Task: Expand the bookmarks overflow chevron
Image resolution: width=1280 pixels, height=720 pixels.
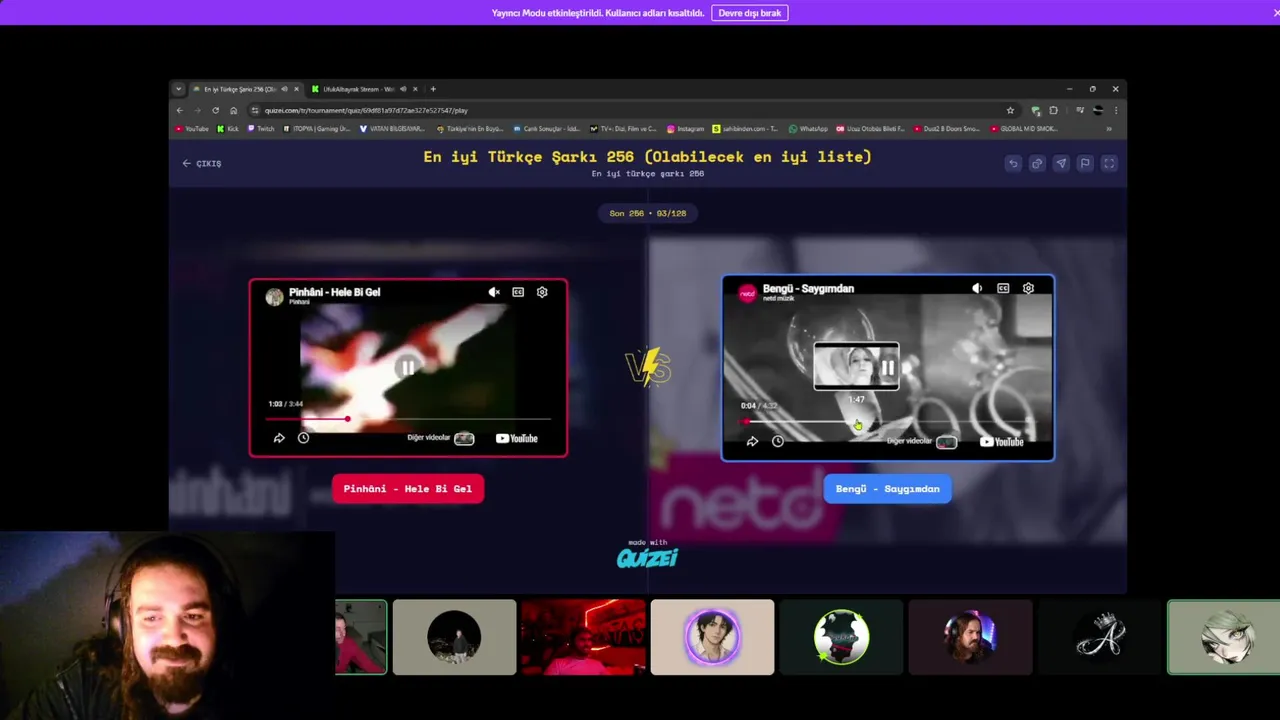Action: pyautogui.click(x=1108, y=129)
